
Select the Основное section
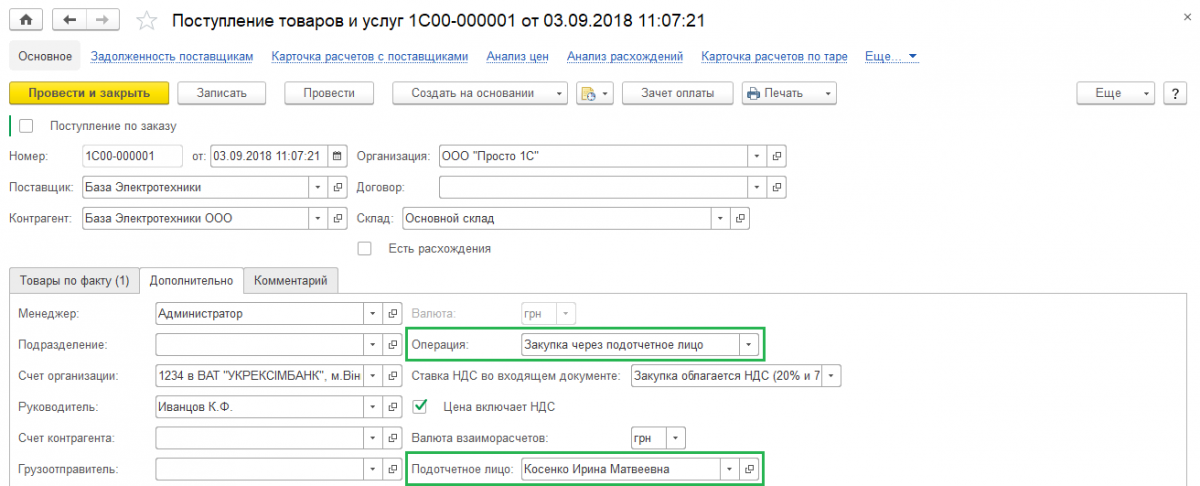click(x=45, y=57)
